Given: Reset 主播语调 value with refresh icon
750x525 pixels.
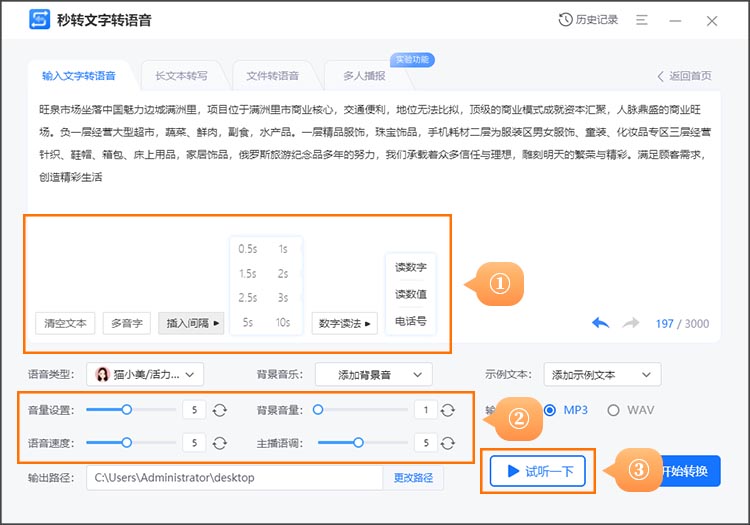Looking at the screenshot, I should click(448, 443).
